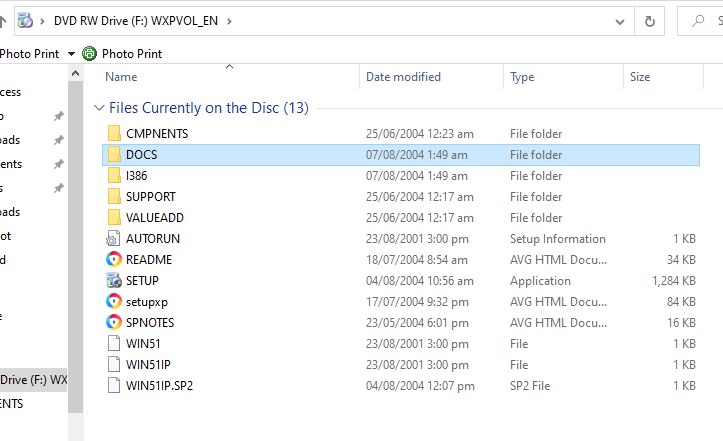Select the SUPPORT folder name

(151, 197)
